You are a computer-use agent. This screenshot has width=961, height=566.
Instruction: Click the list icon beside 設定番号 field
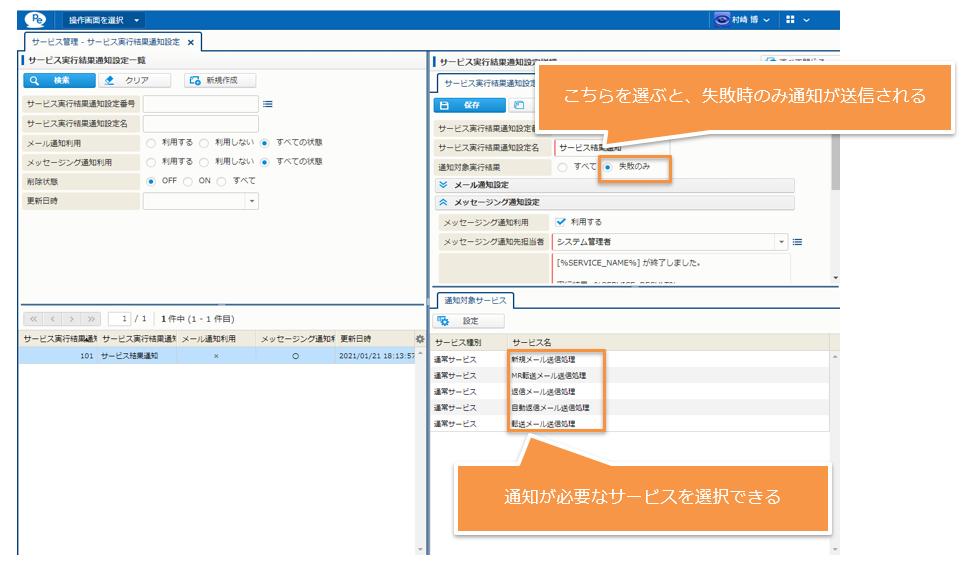coord(268,103)
